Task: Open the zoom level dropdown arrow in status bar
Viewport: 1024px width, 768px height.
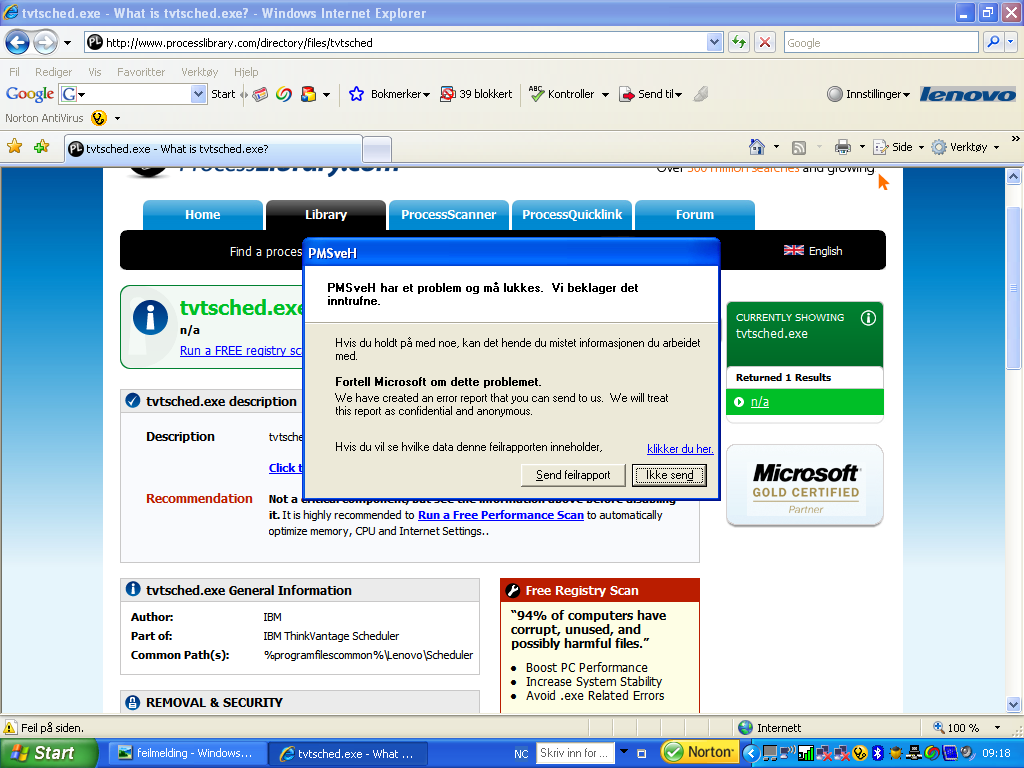Action: [997, 728]
